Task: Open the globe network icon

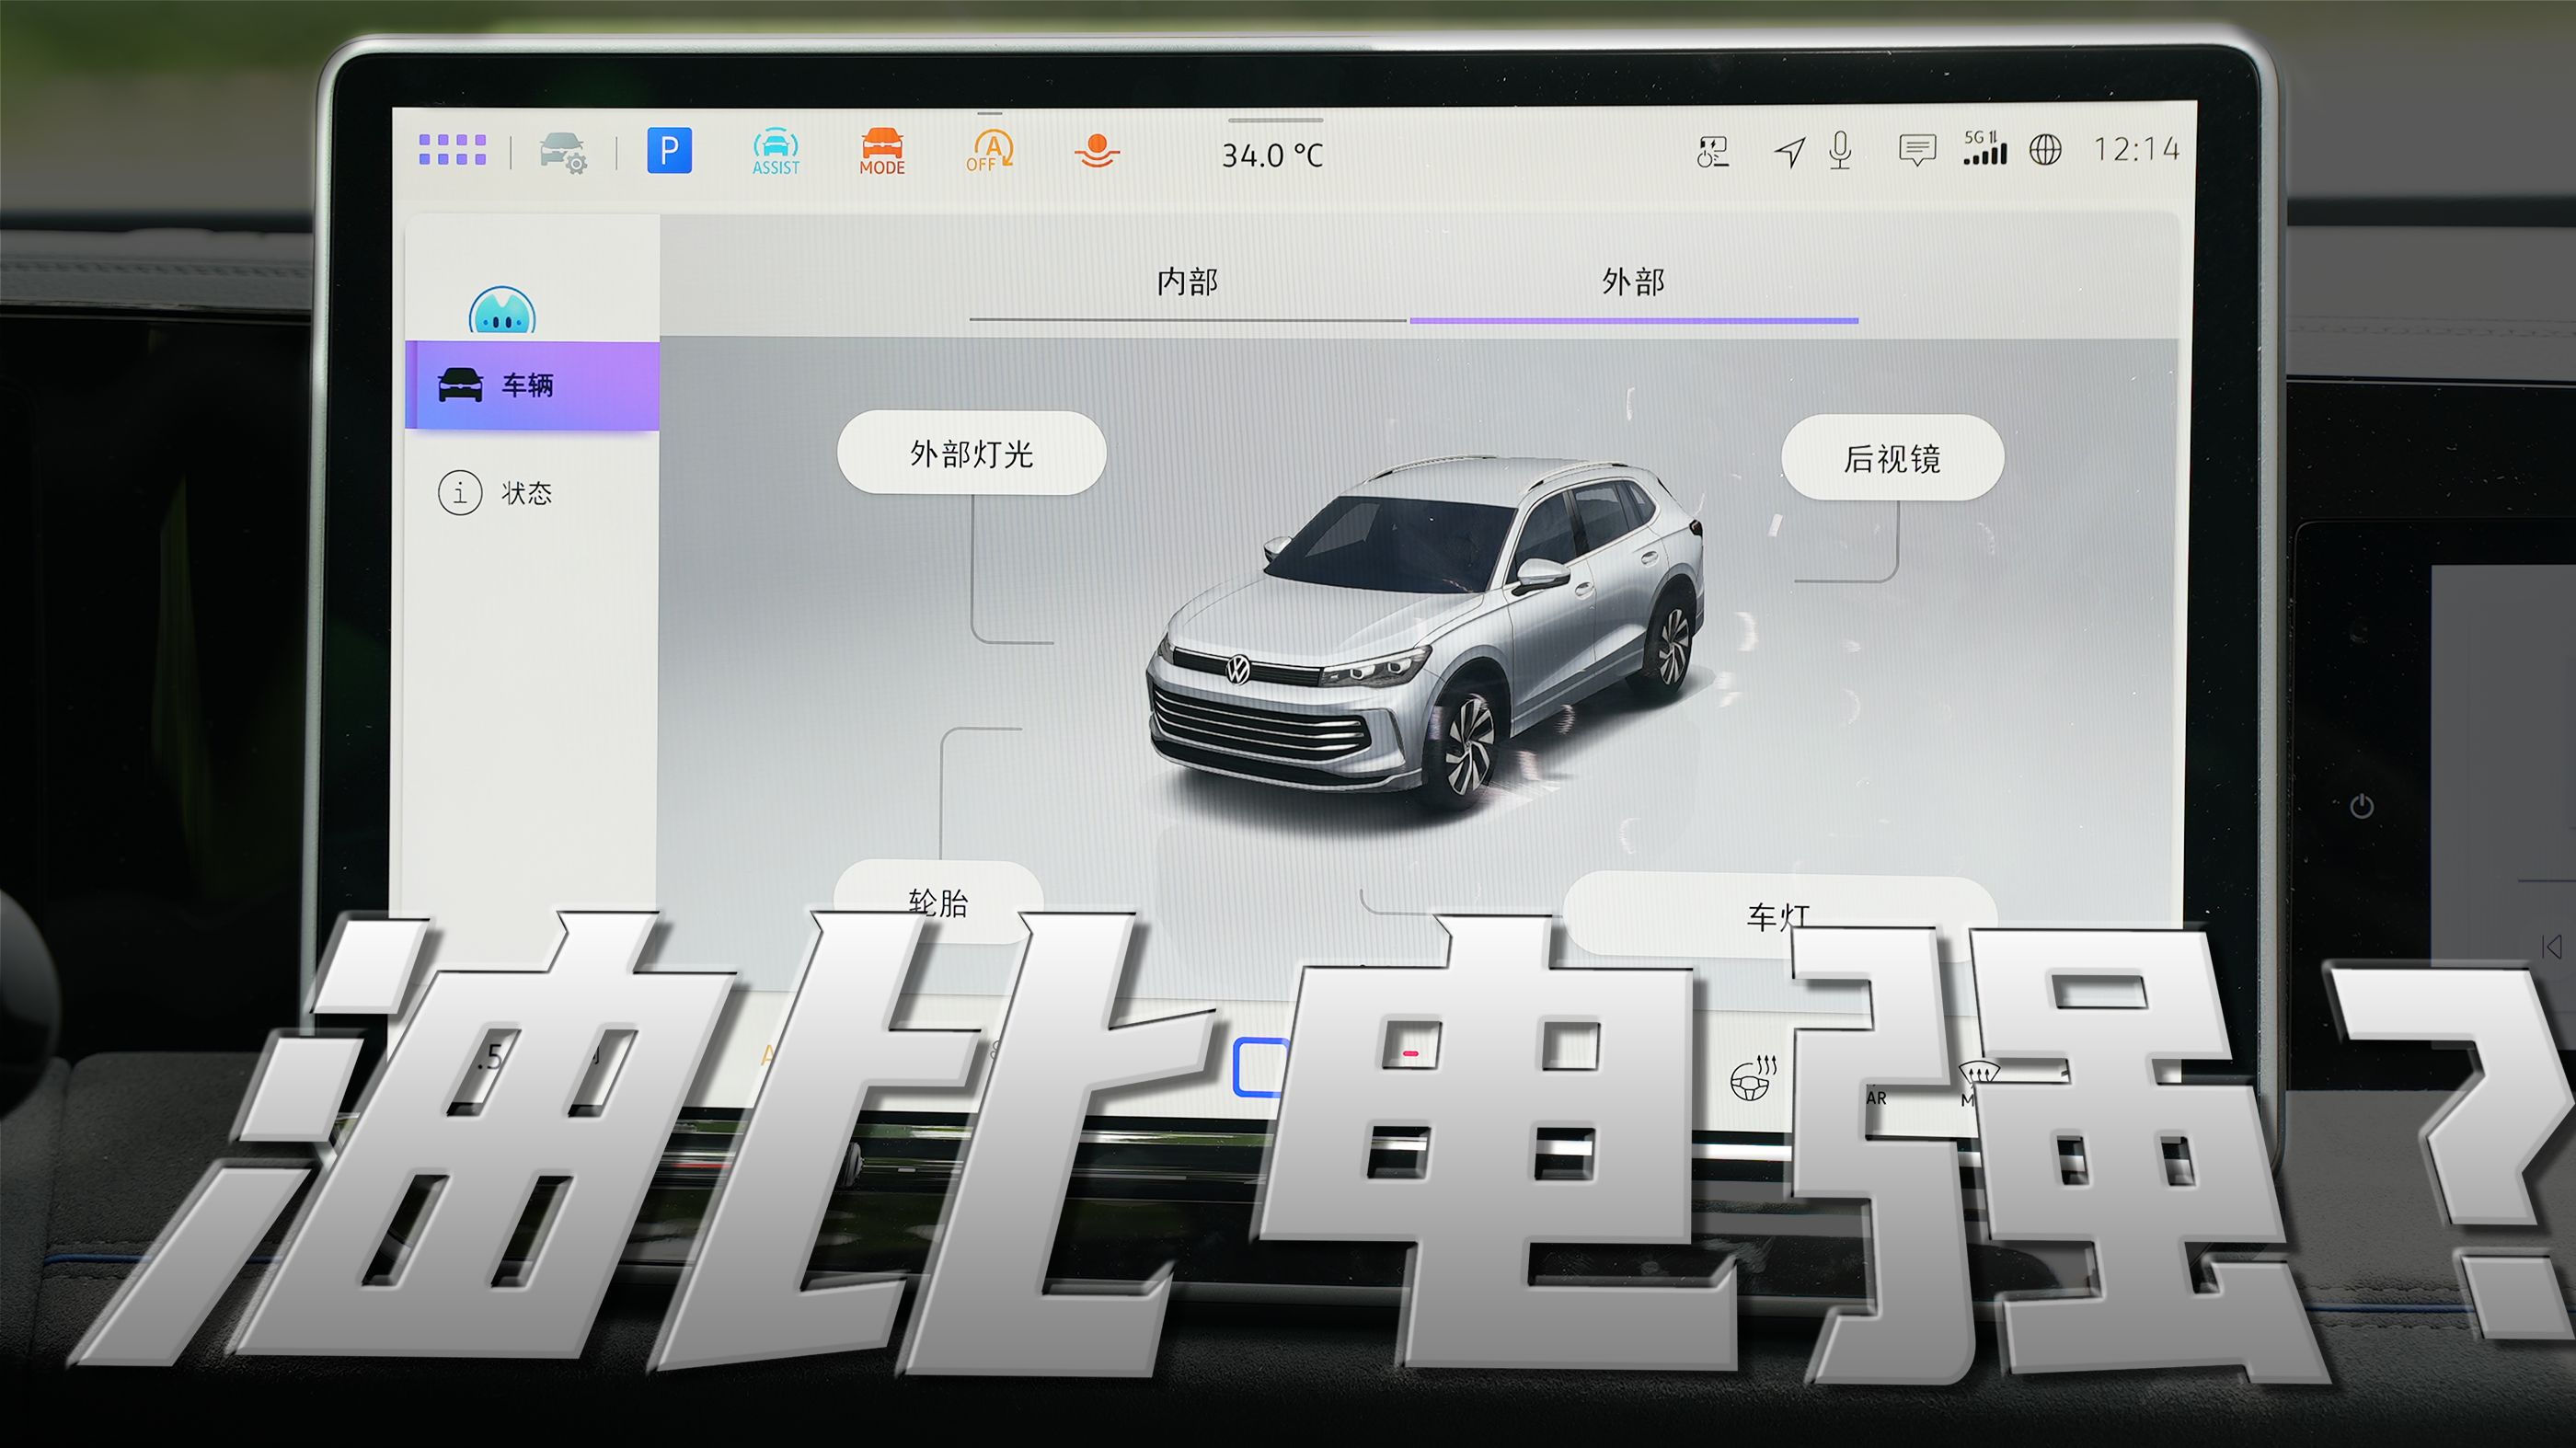Action: tap(2045, 150)
